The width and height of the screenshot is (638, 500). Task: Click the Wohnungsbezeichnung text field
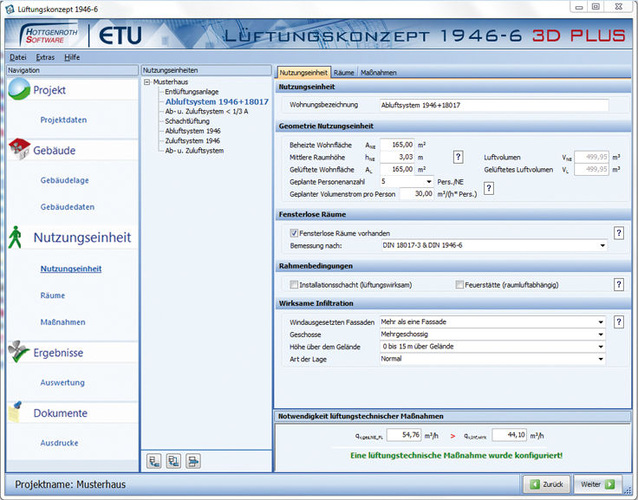(492, 104)
